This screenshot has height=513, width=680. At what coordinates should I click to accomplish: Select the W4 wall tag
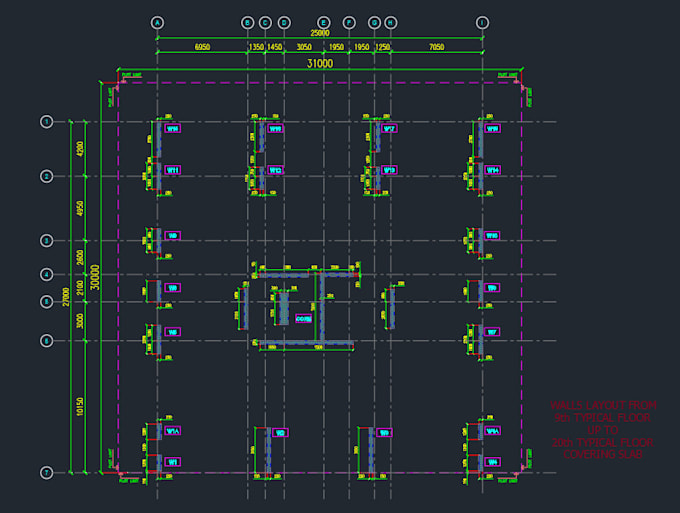(492, 462)
